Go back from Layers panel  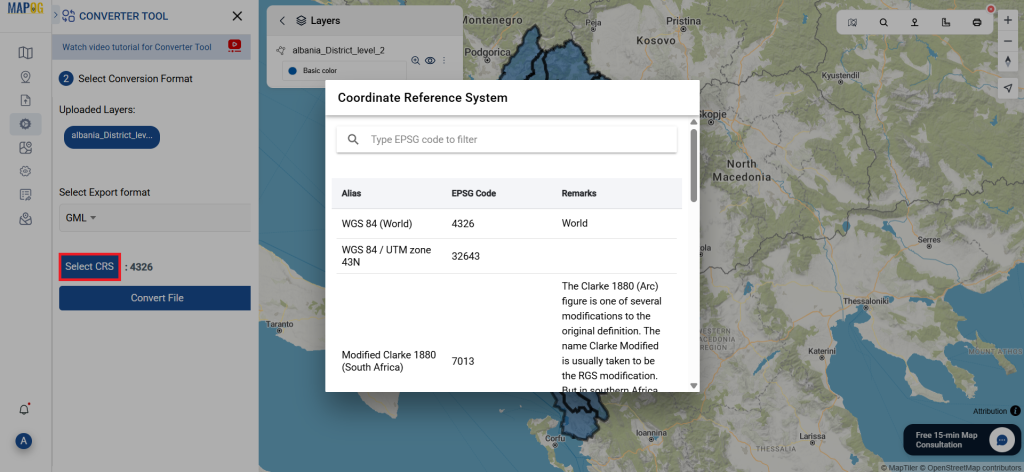coord(282,21)
